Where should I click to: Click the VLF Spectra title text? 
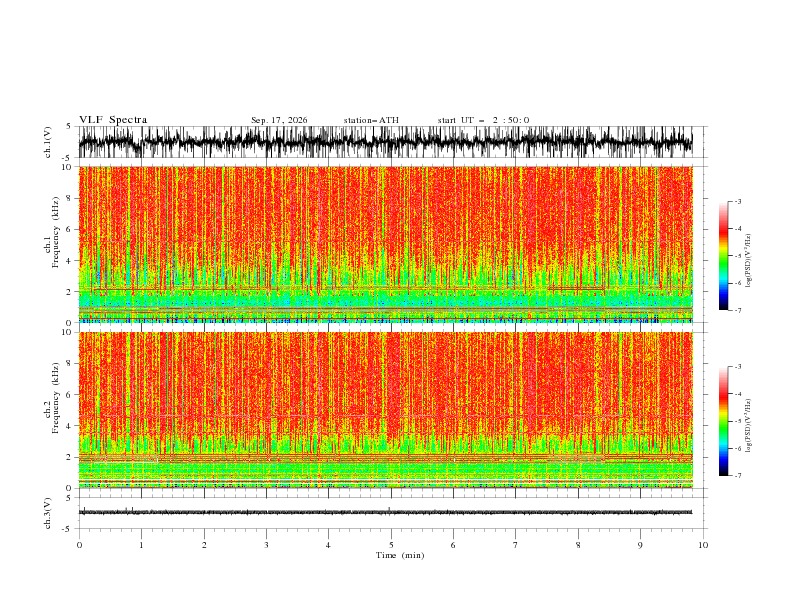113,120
